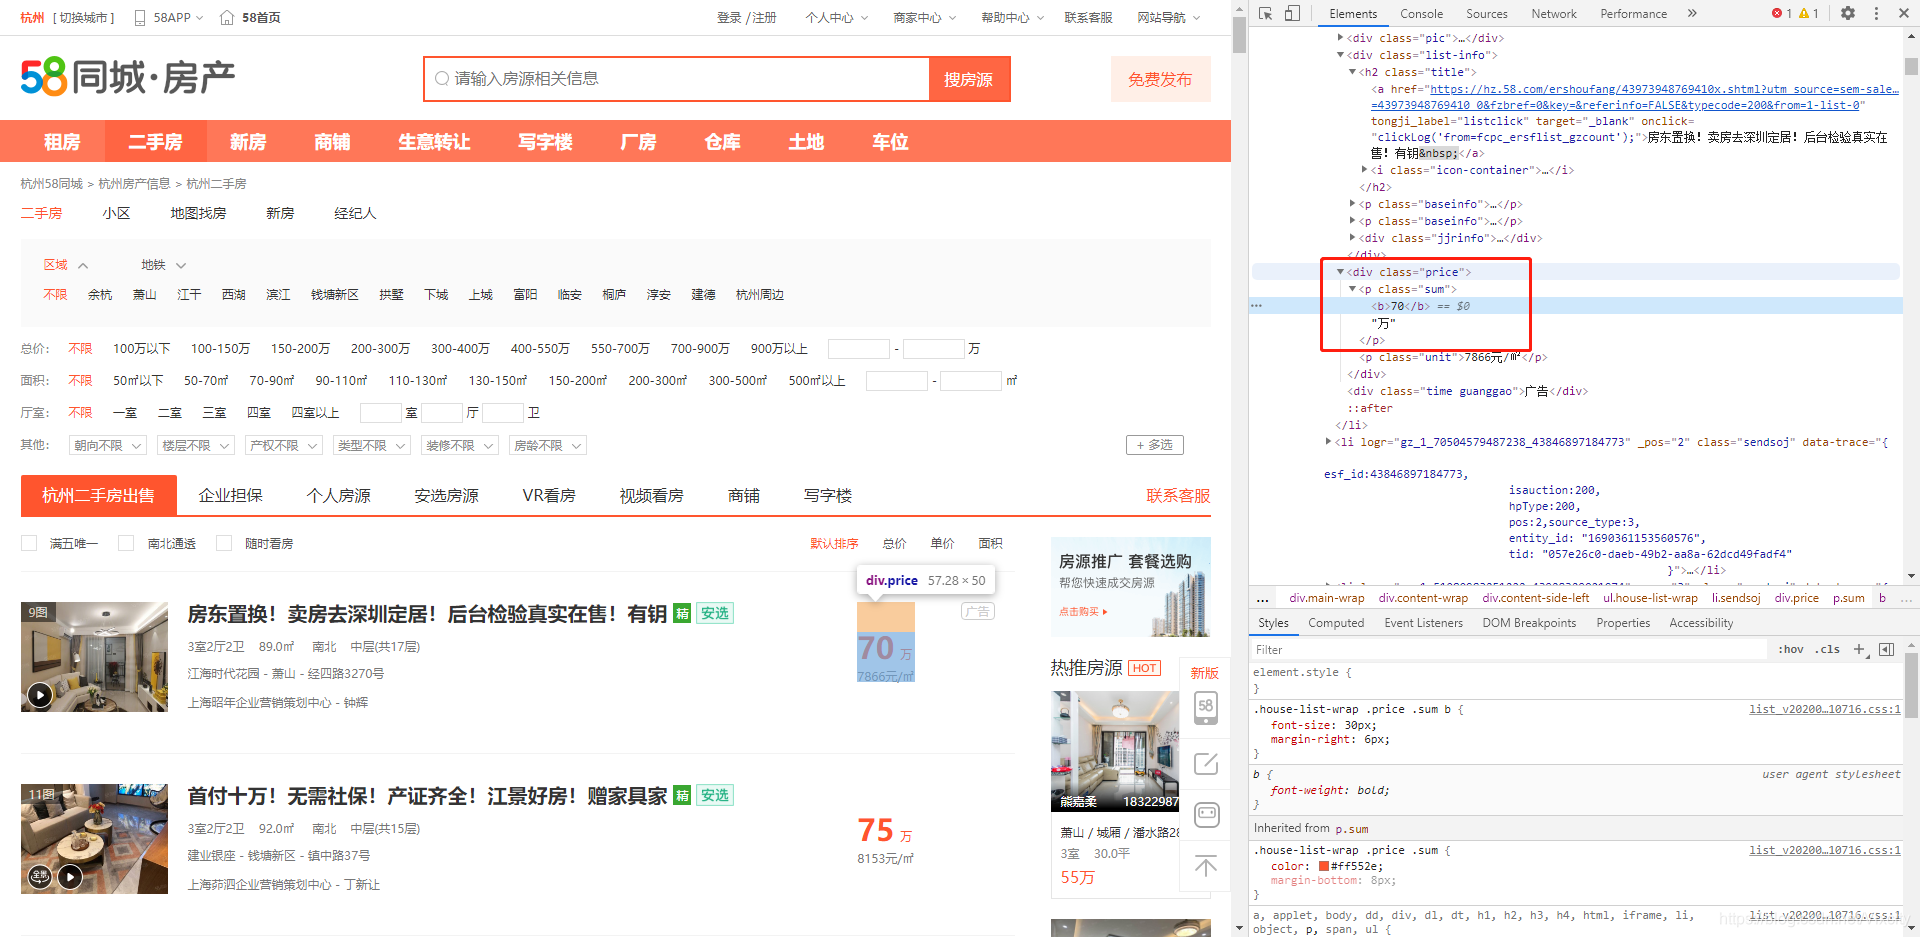Click the back-to-top arrow sidebar icon
Screen dimensions: 1920x937
(1206, 865)
